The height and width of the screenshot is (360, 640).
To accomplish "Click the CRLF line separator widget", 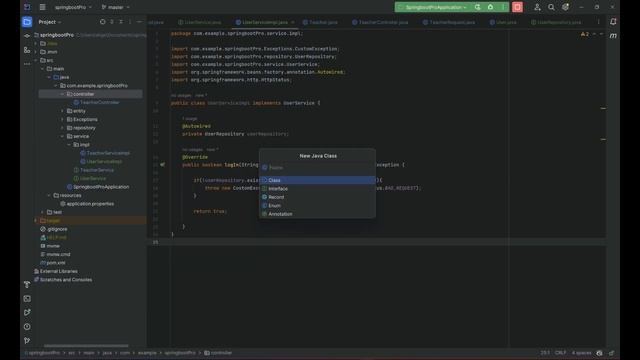I will click(x=560, y=353).
